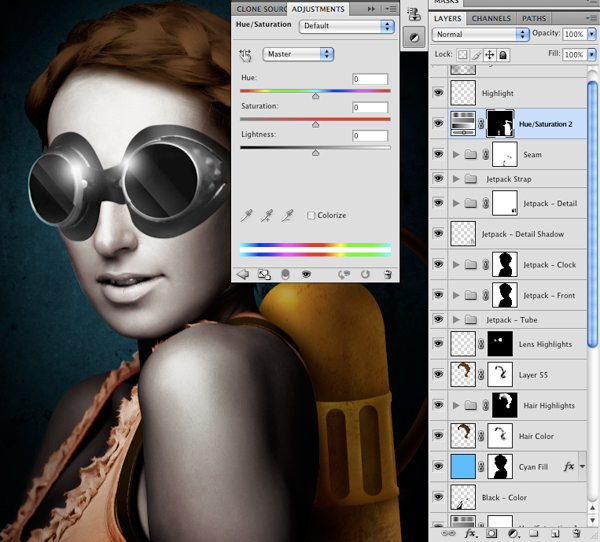Screen dimensions: 600x542
Task: Delete this adjustment layer trash icon
Action: click(388, 274)
